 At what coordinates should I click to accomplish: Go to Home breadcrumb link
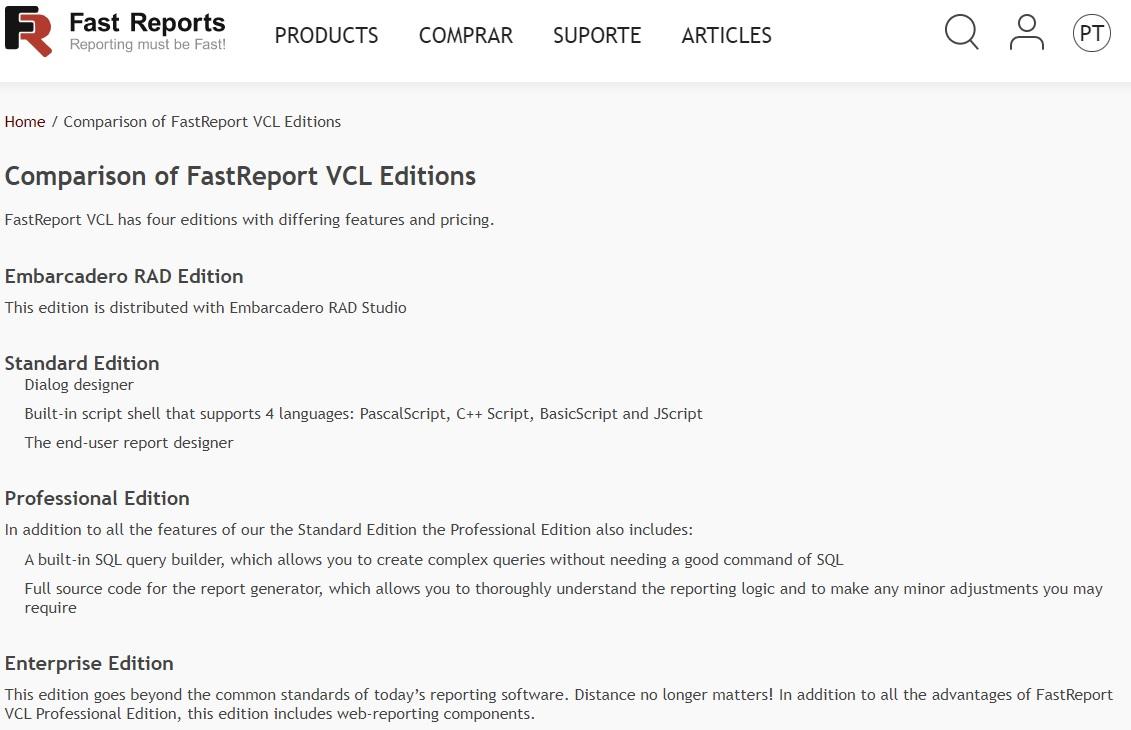25,122
